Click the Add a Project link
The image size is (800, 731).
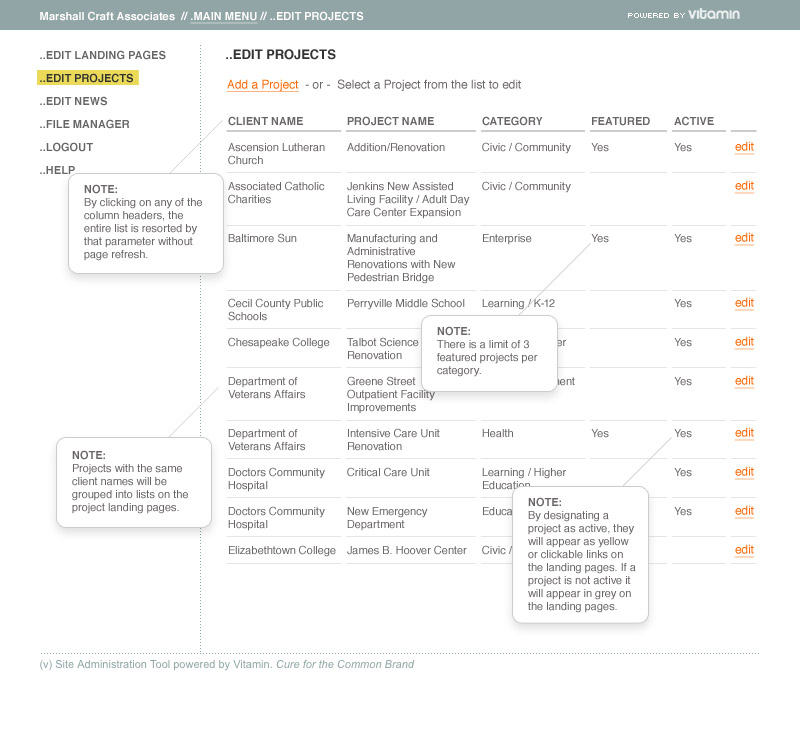[263, 85]
